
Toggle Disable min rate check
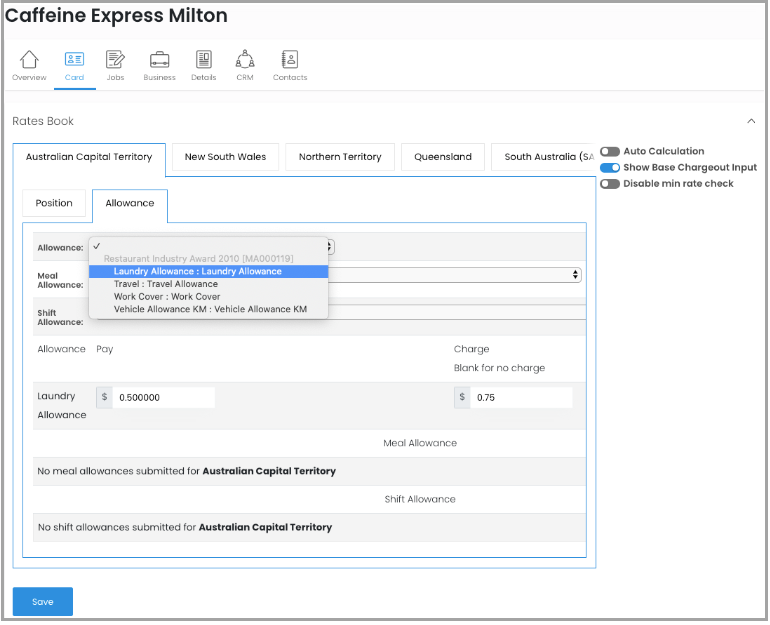pyautogui.click(x=610, y=184)
